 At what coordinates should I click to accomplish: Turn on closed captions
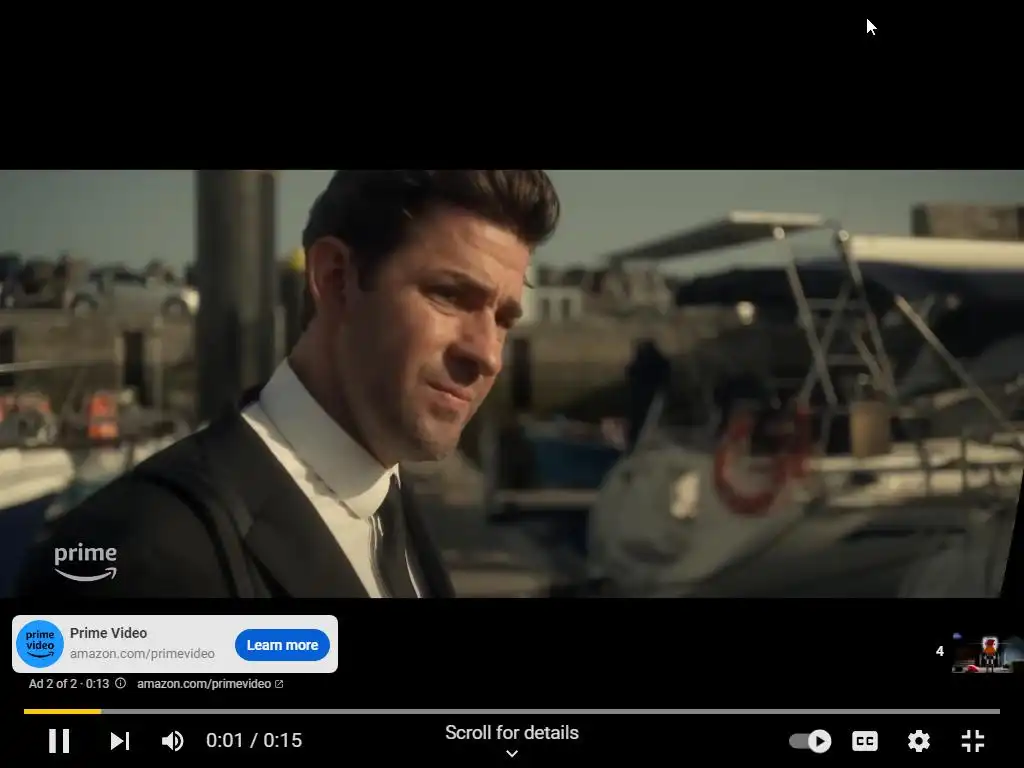click(x=865, y=741)
